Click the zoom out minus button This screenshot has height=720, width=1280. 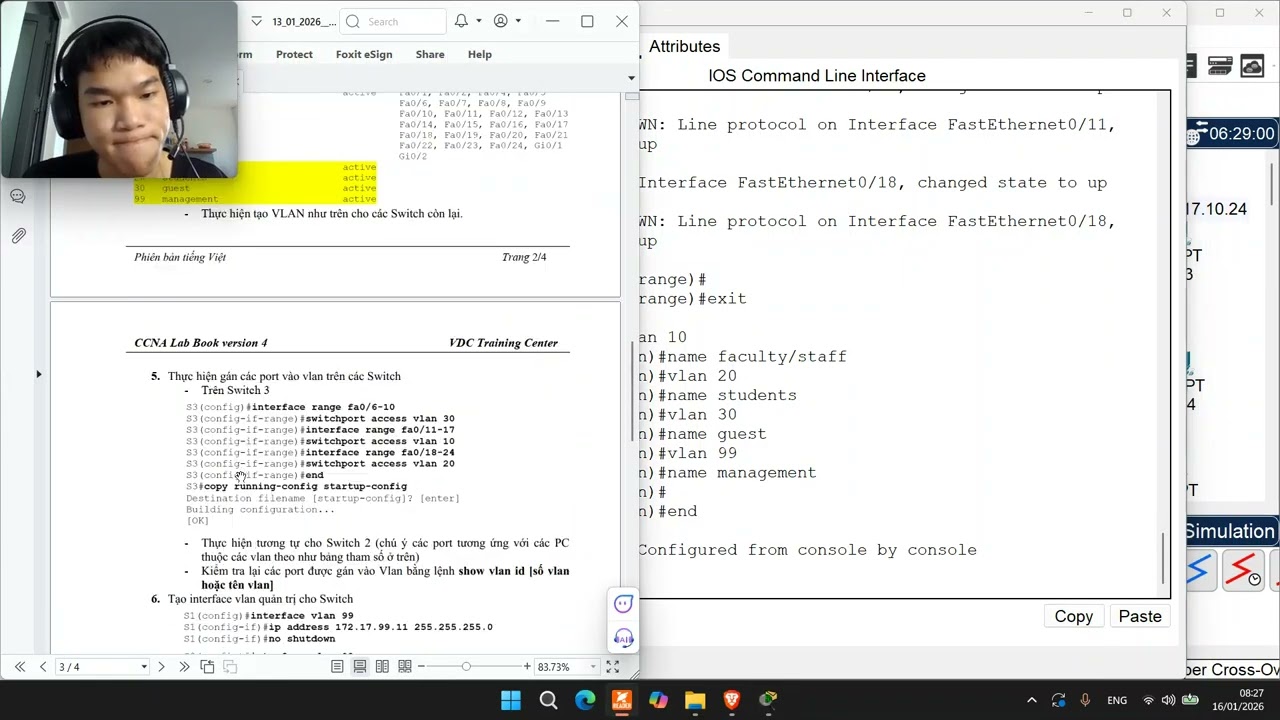421,667
